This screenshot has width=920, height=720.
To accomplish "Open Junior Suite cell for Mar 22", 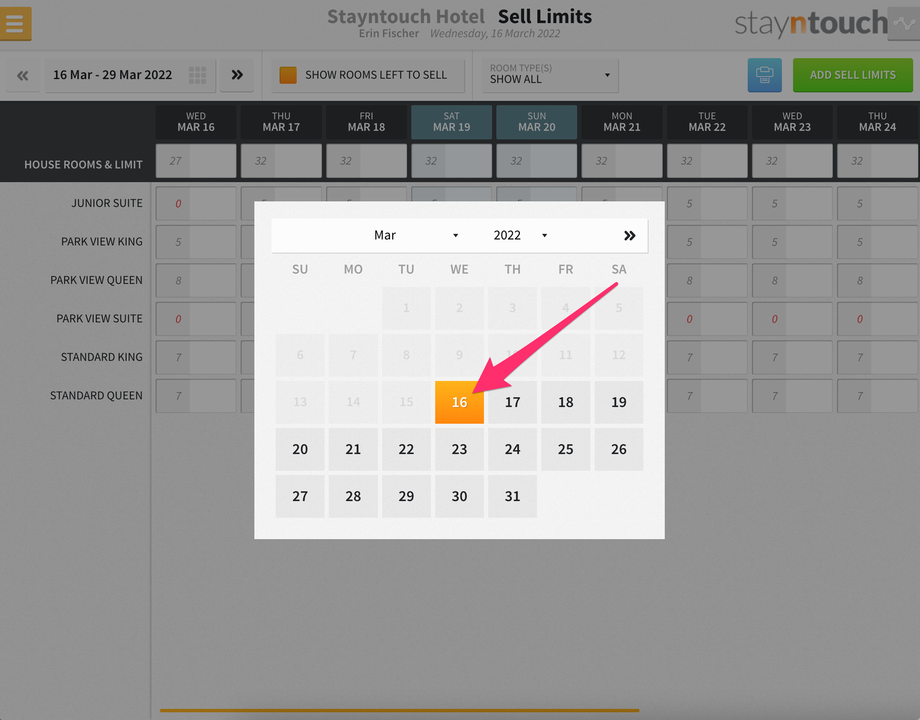I will [x=707, y=204].
